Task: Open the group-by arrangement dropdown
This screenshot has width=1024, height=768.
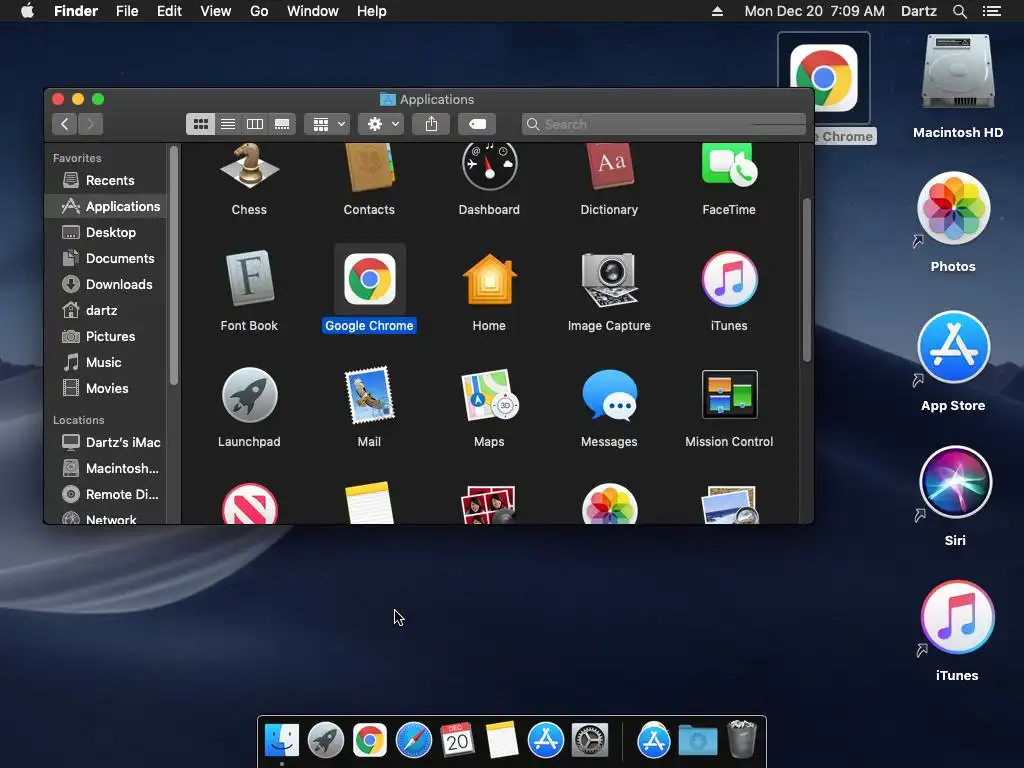Action: coord(328,124)
